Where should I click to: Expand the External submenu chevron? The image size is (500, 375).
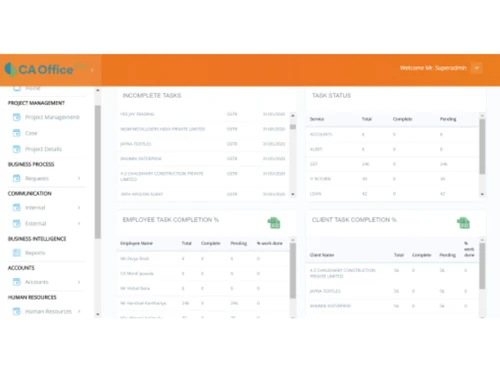(x=79, y=223)
